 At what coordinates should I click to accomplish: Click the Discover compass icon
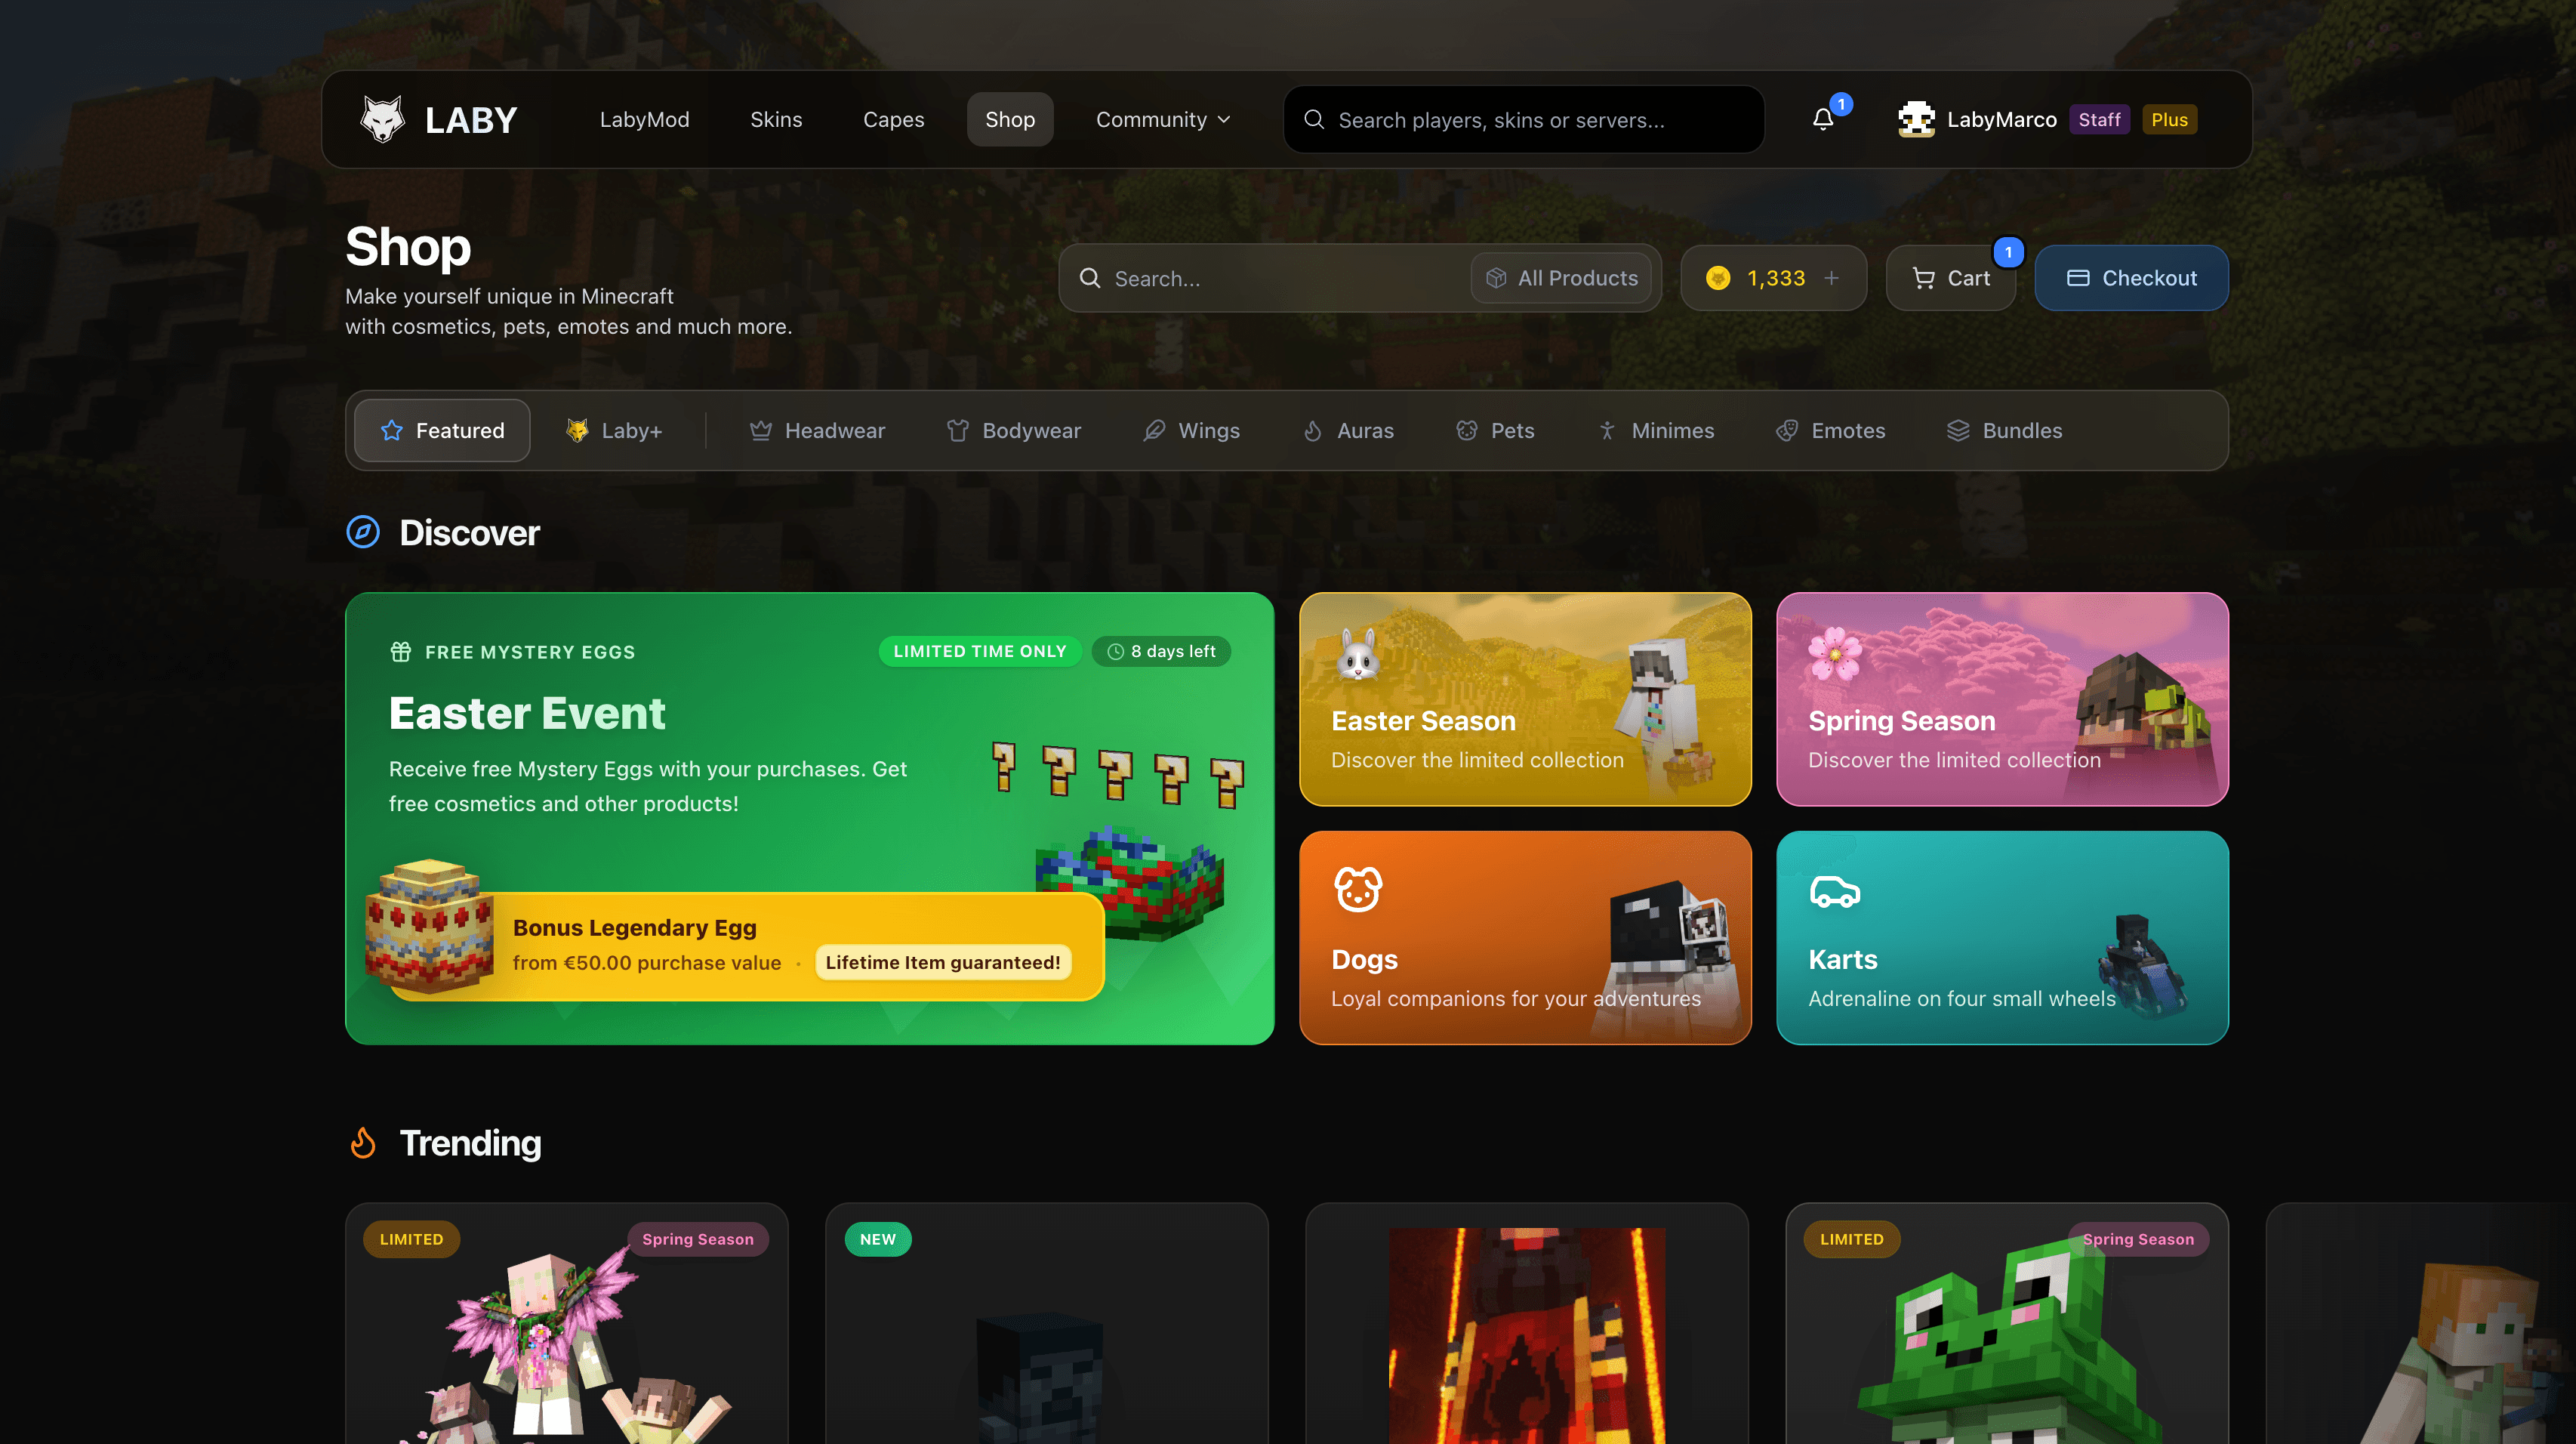[363, 532]
